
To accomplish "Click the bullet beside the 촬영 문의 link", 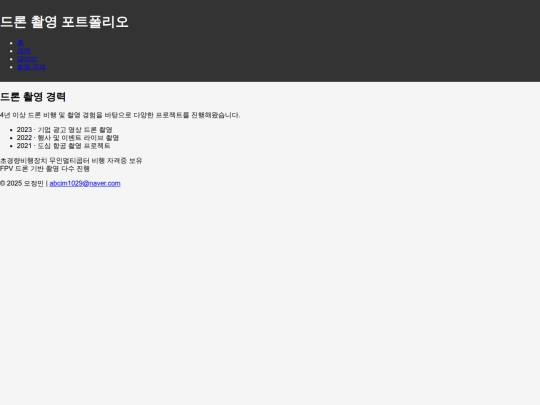I will pos(11,67).
